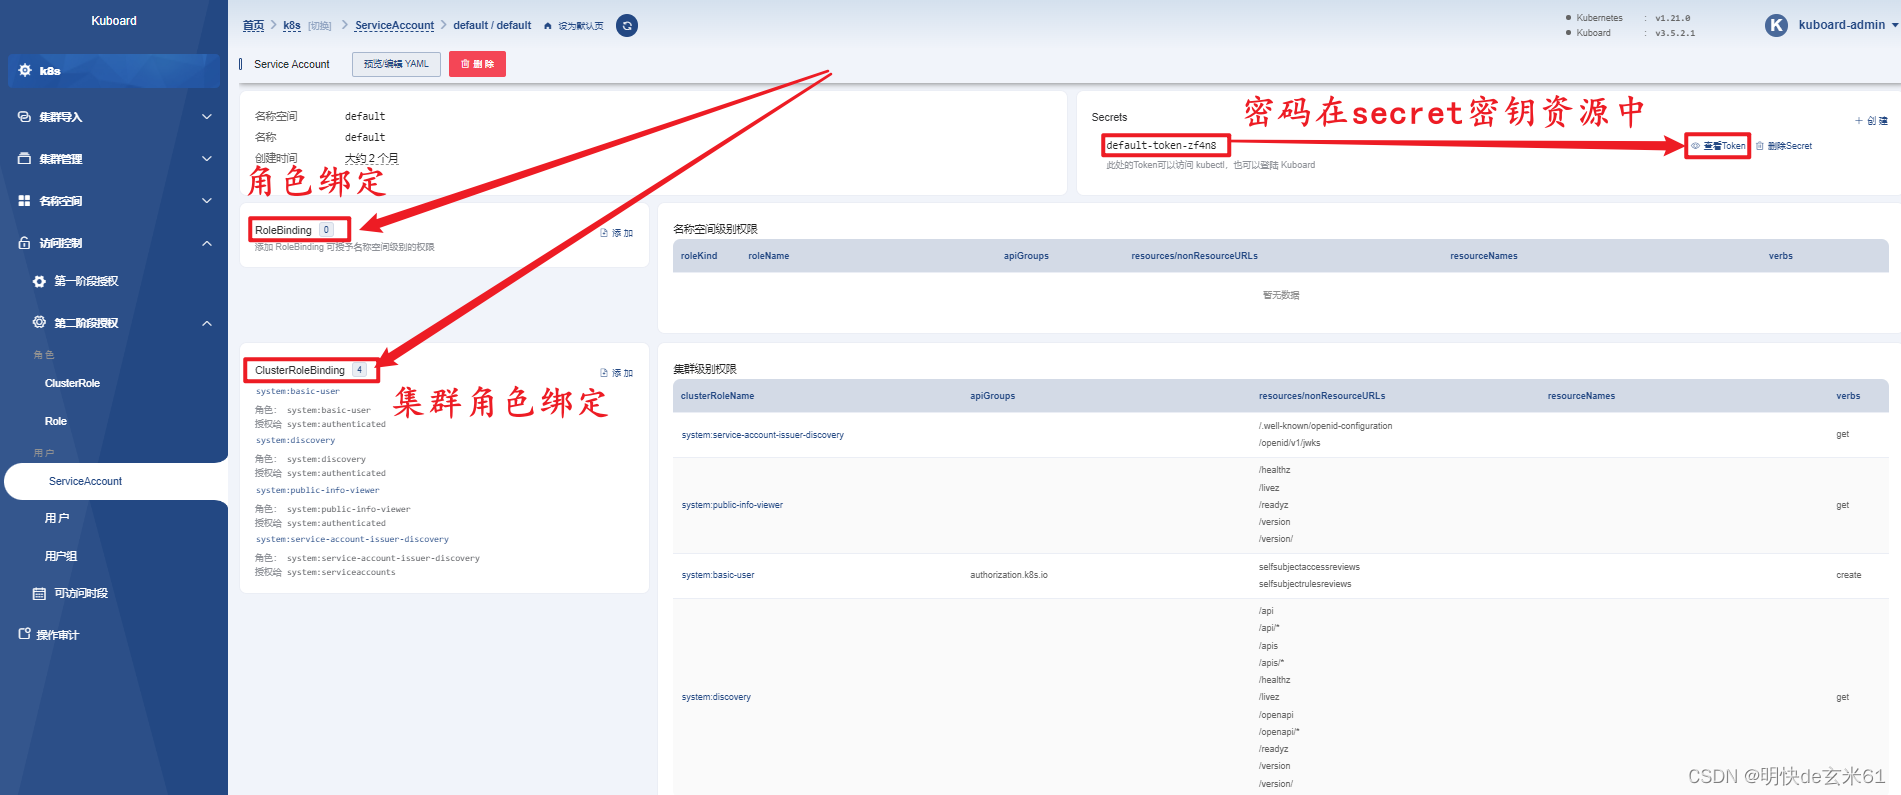Open system:service-account-issuer-discovery binding link in list
The width and height of the screenshot is (1901, 795).
(352, 540)
